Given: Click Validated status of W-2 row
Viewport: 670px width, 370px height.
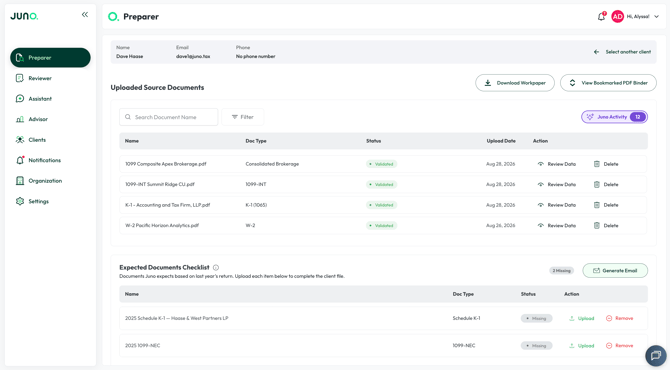Looking at the screenshot, I should coord(382,226).
